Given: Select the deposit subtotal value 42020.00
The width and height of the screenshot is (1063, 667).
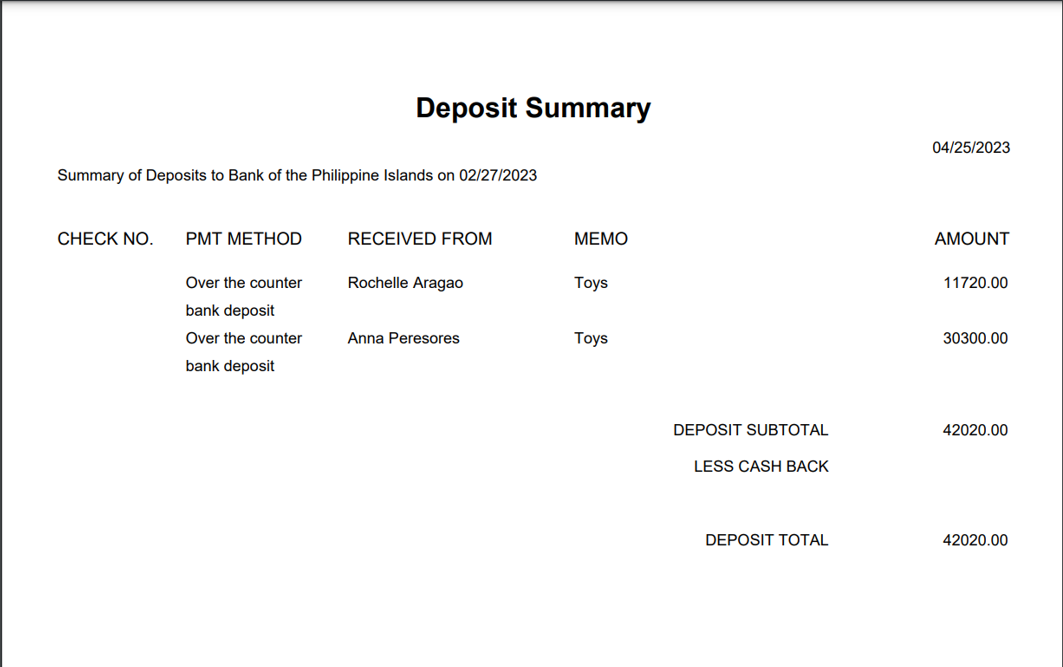Looking at the screenshot, I should [975, 430].
